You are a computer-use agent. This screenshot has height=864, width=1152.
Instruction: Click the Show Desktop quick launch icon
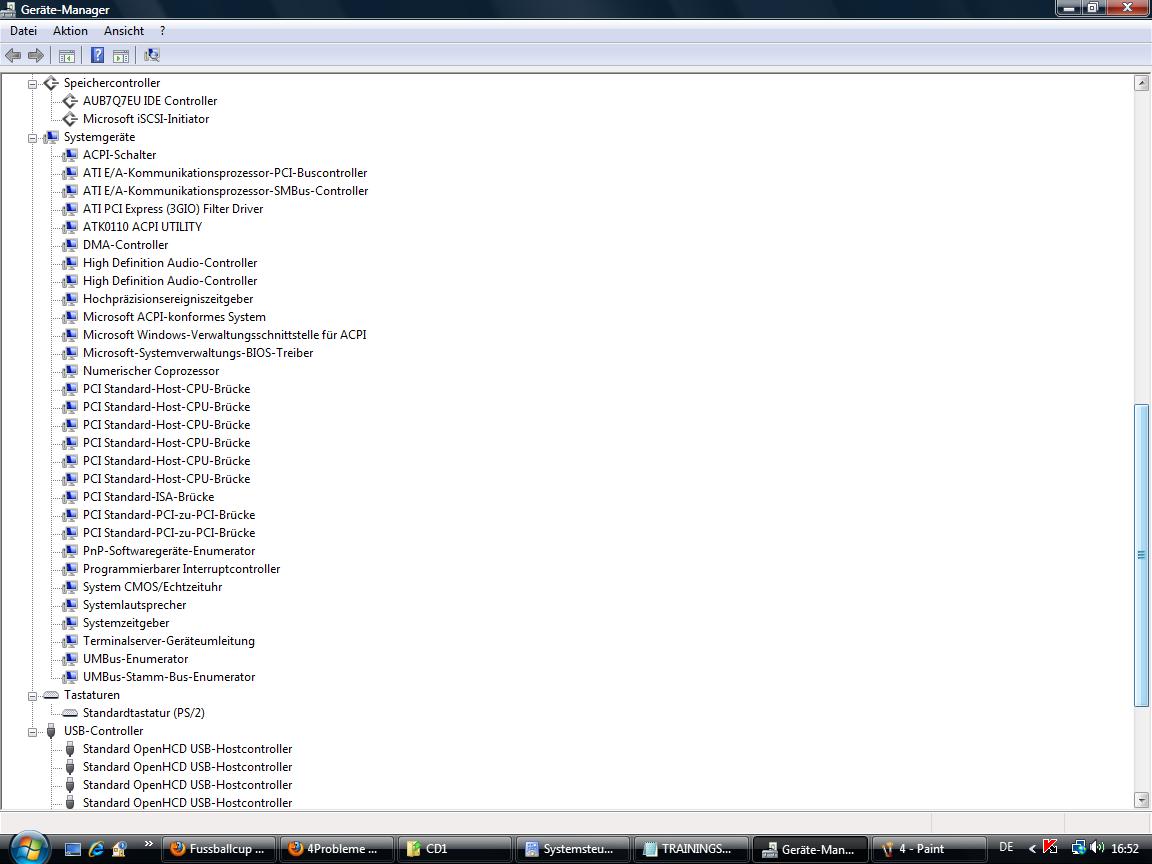click(x=72, y=849)
